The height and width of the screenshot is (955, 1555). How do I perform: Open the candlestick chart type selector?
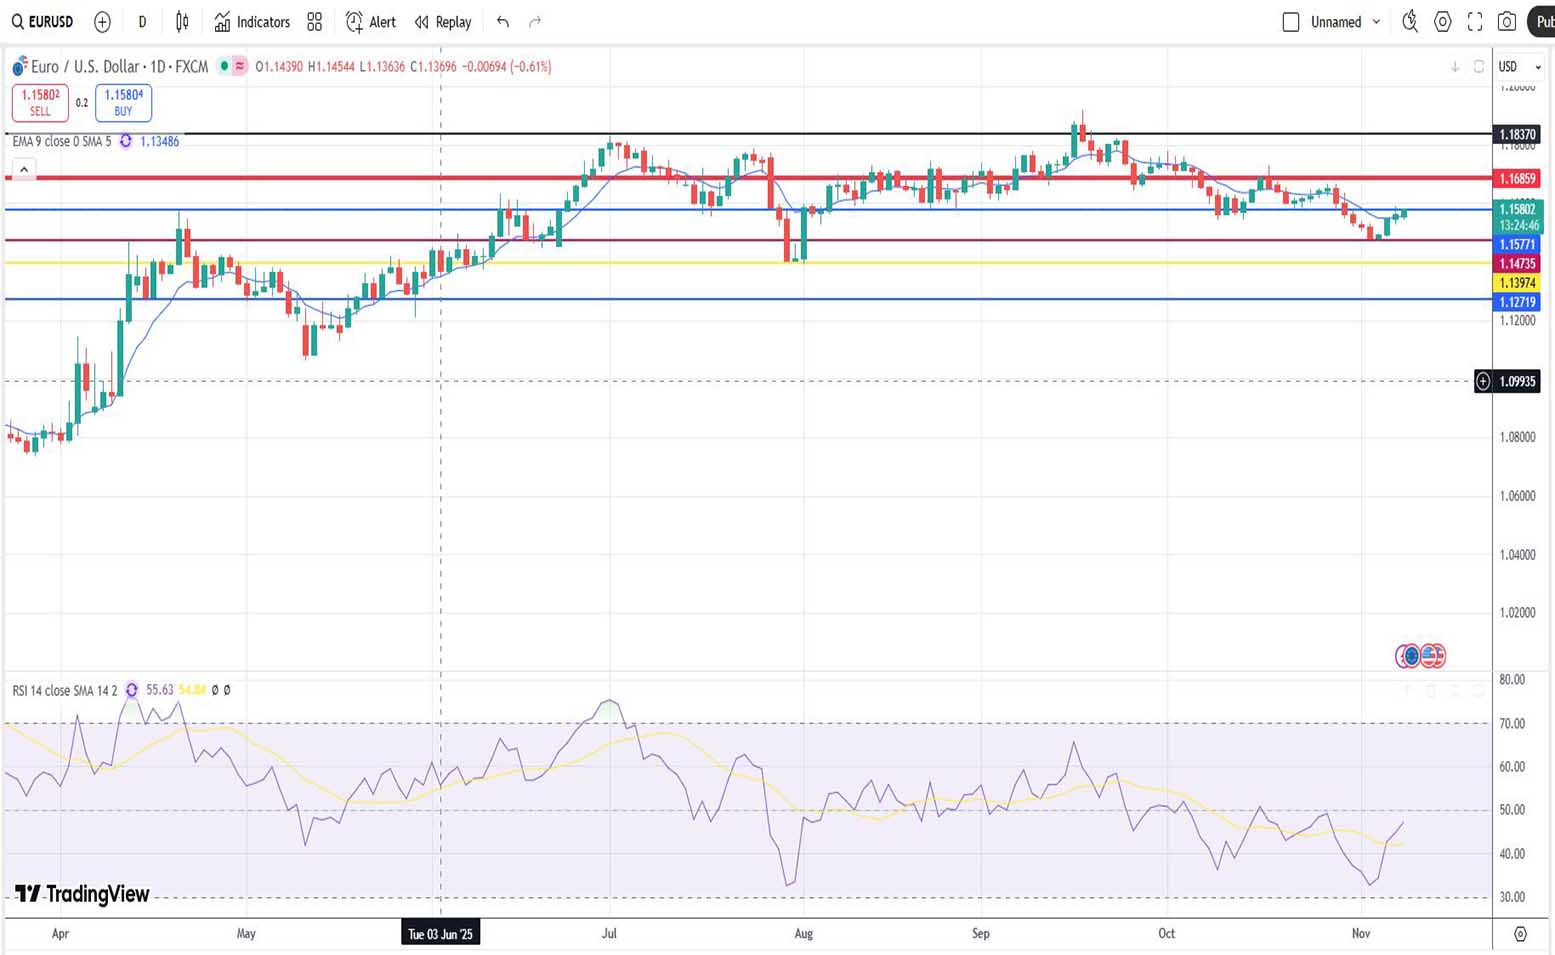[182, 22]
